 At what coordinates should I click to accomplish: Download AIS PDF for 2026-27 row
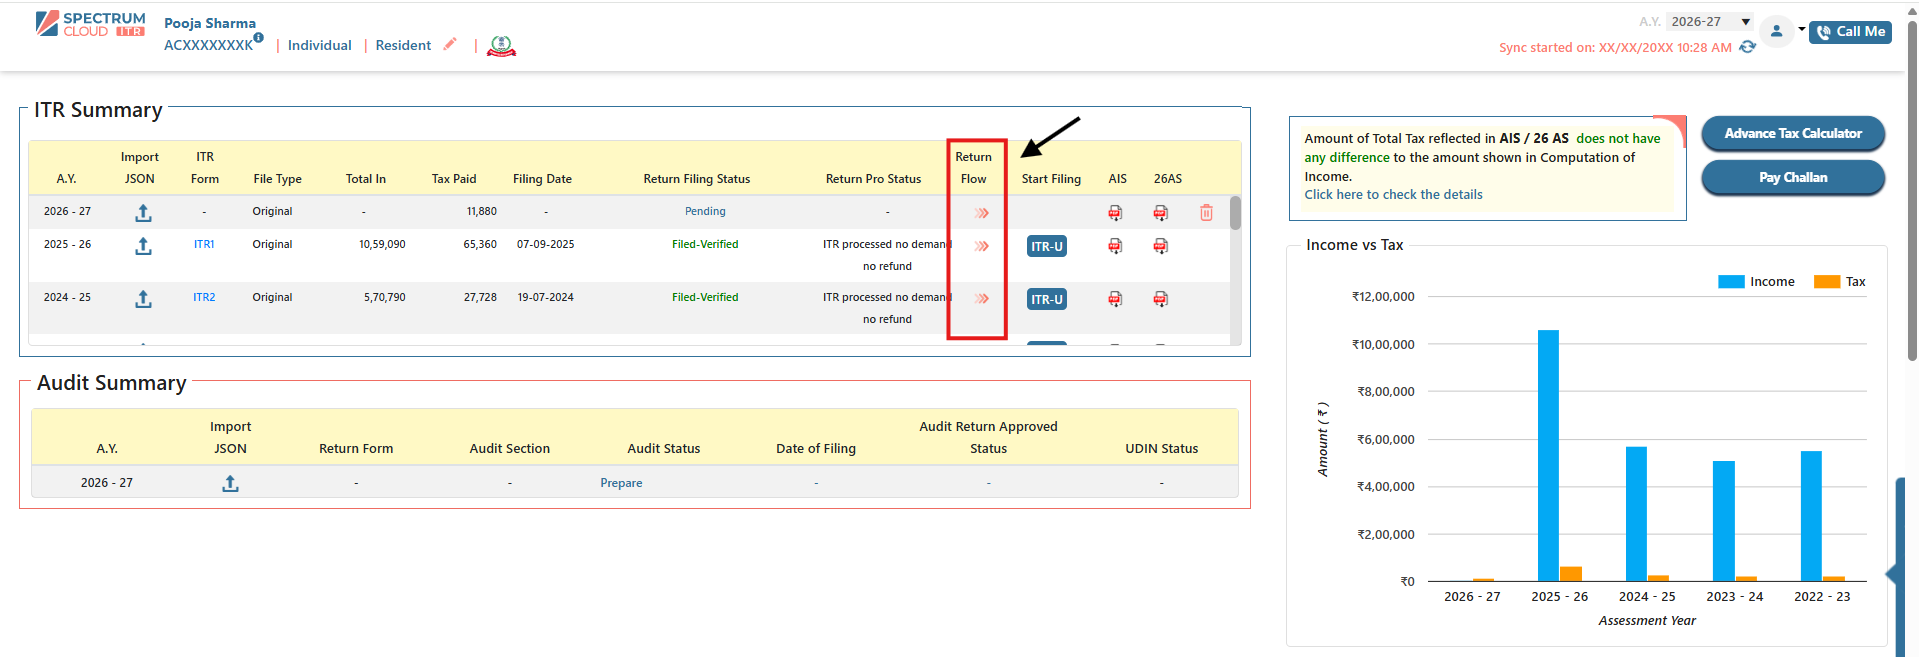pos(1115,213)
